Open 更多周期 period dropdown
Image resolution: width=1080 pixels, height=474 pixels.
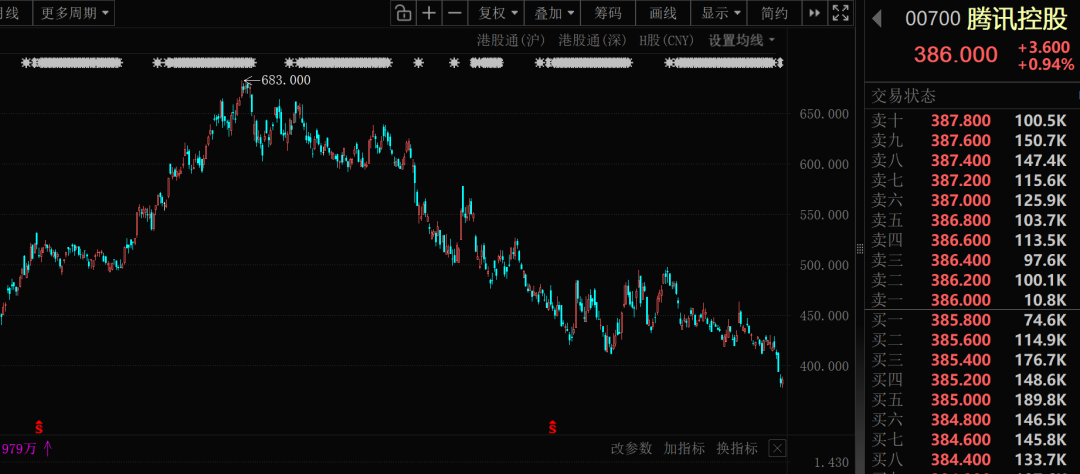pyautogui.click(x=74, y=13)
